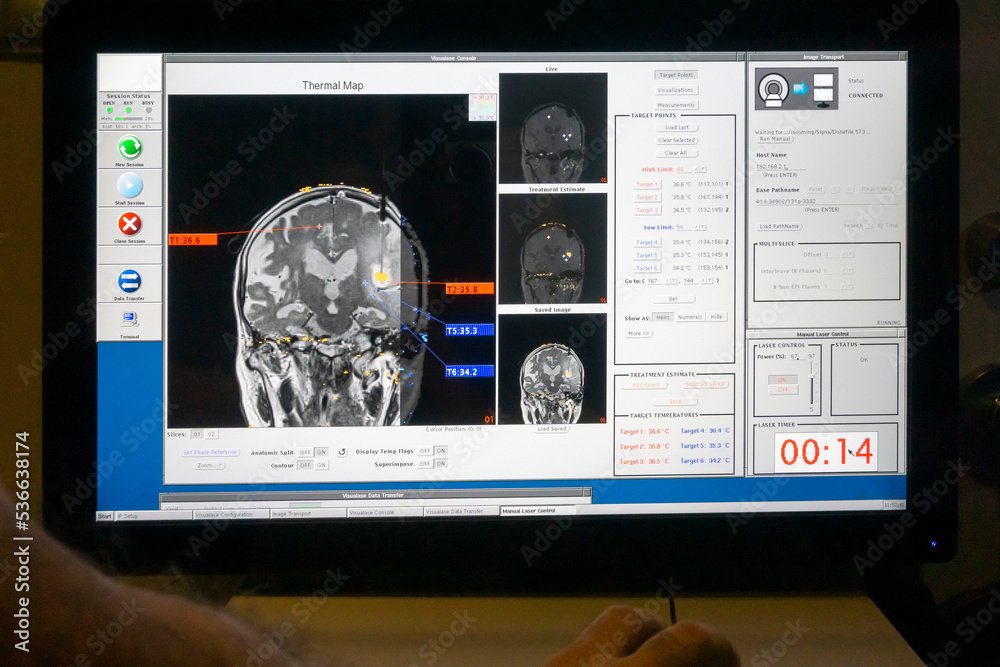Screen dimensions: 1000x667
Task: Turn the laser OFF
Action: (783, 390)
